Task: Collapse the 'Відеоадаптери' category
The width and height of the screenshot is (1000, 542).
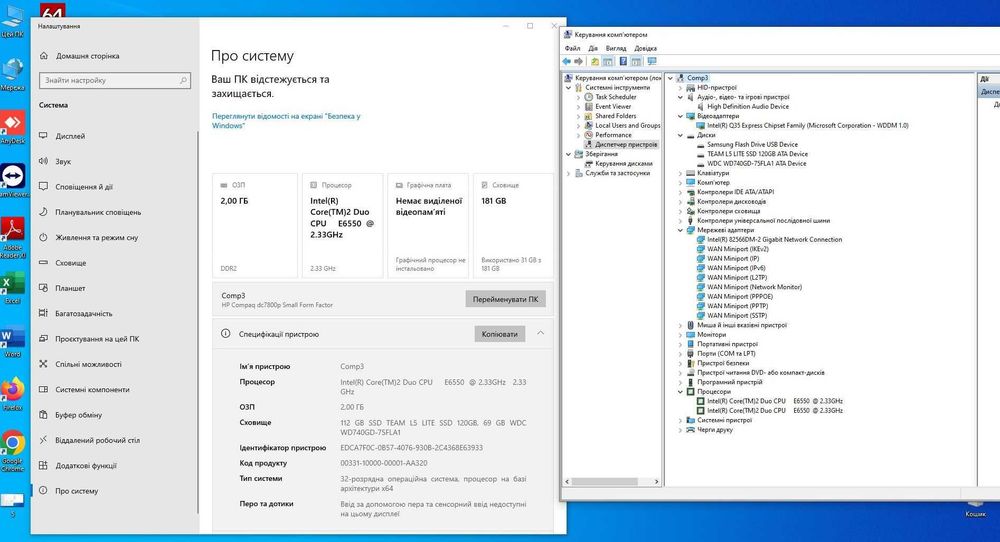Action: [680, 116]
